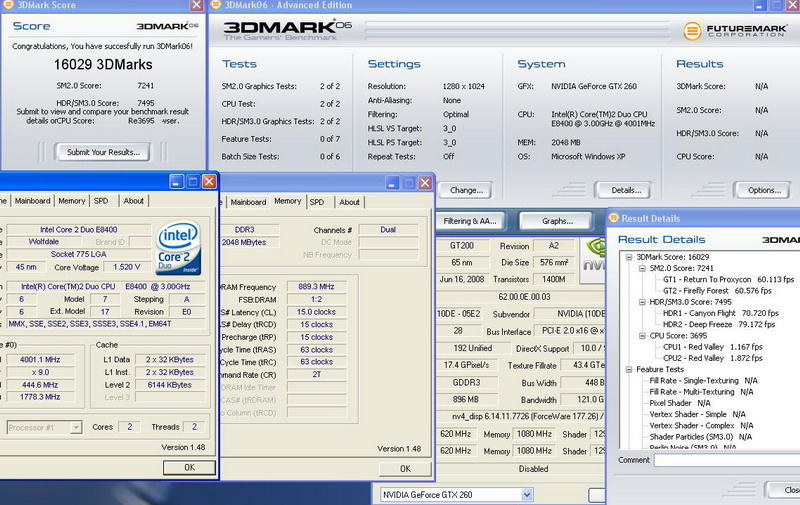Click the DRAM Frequency 889.3 MHz value
This screenshot has width=800, height=505.
point(316,287)
